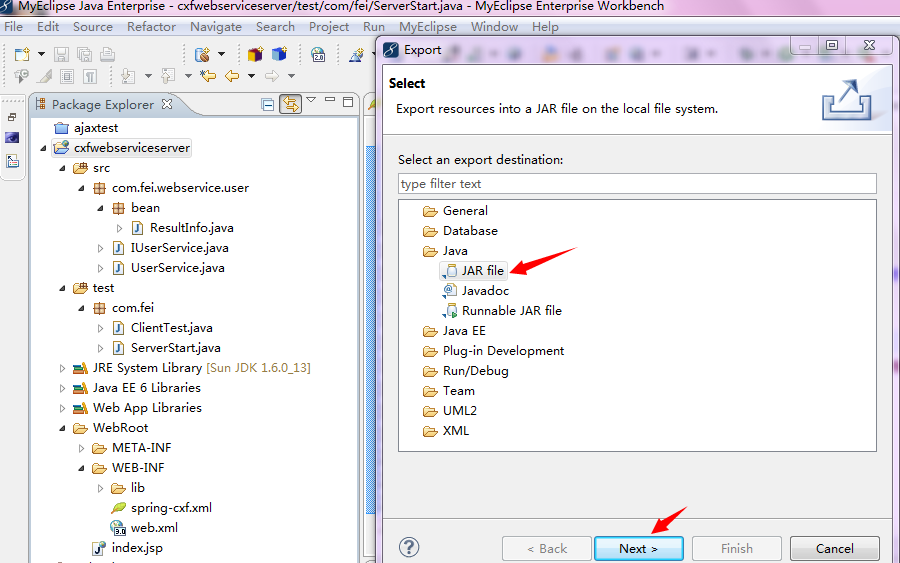The height and width of the screenshot is (563, 900).
Task: Click the Toggle Mark Occurrences pencil icon
Action: pyautogui.click(x=45, y=76)
